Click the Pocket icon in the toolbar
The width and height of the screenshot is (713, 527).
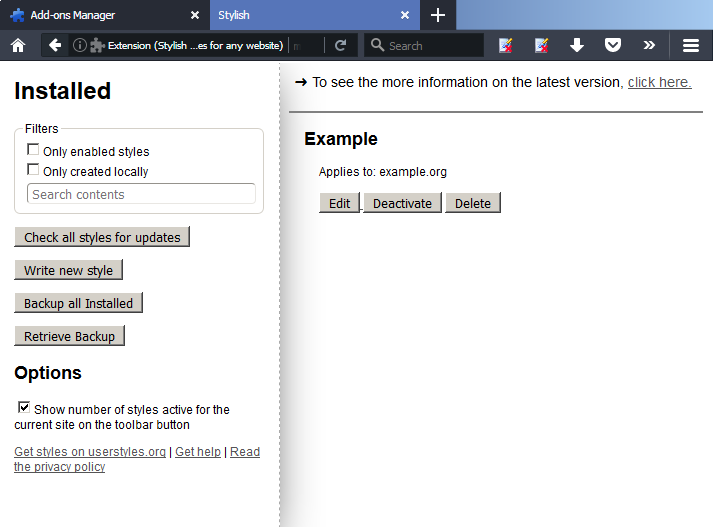612,45
